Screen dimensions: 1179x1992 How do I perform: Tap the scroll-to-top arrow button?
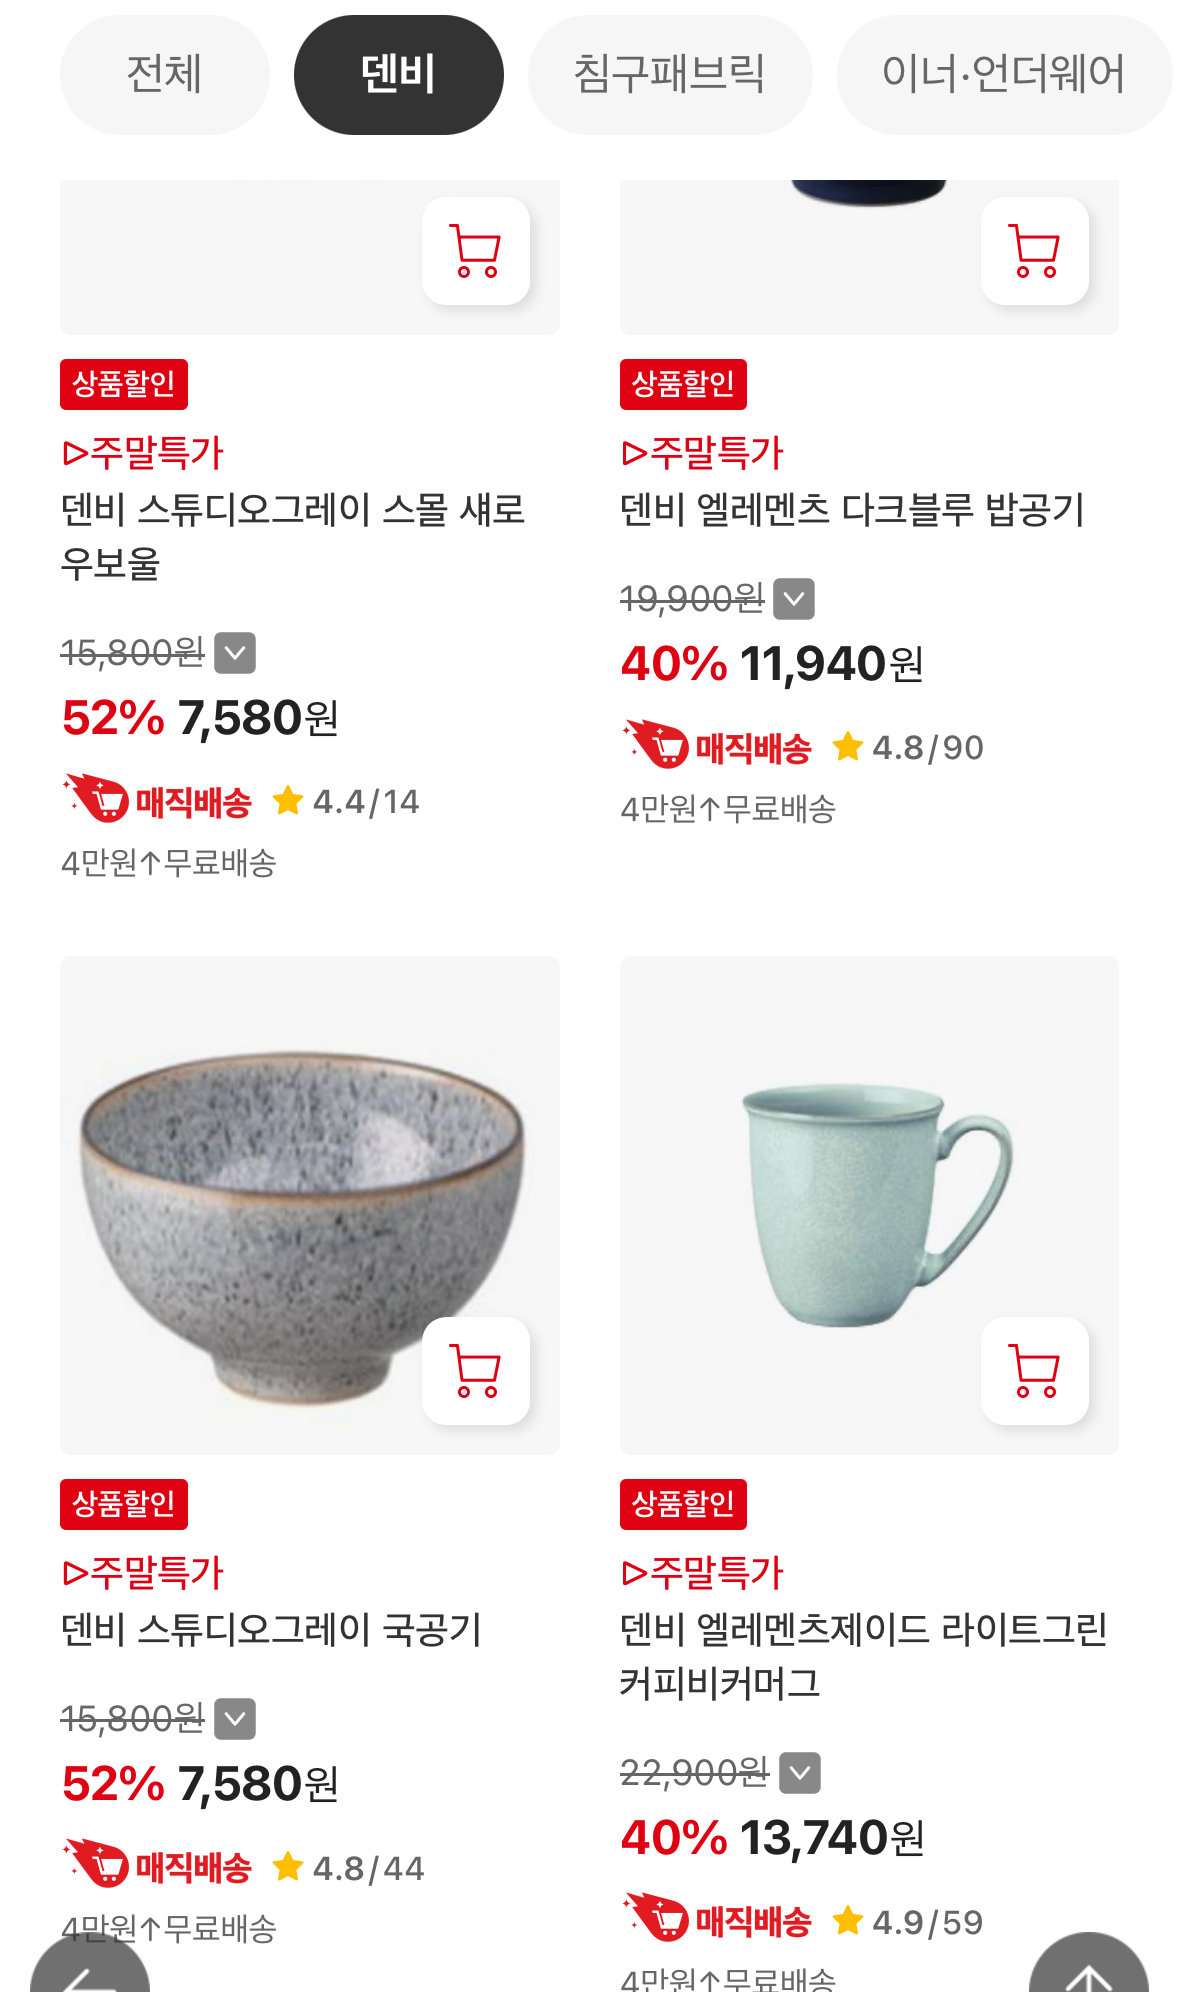click(x=1088, y=1972)
